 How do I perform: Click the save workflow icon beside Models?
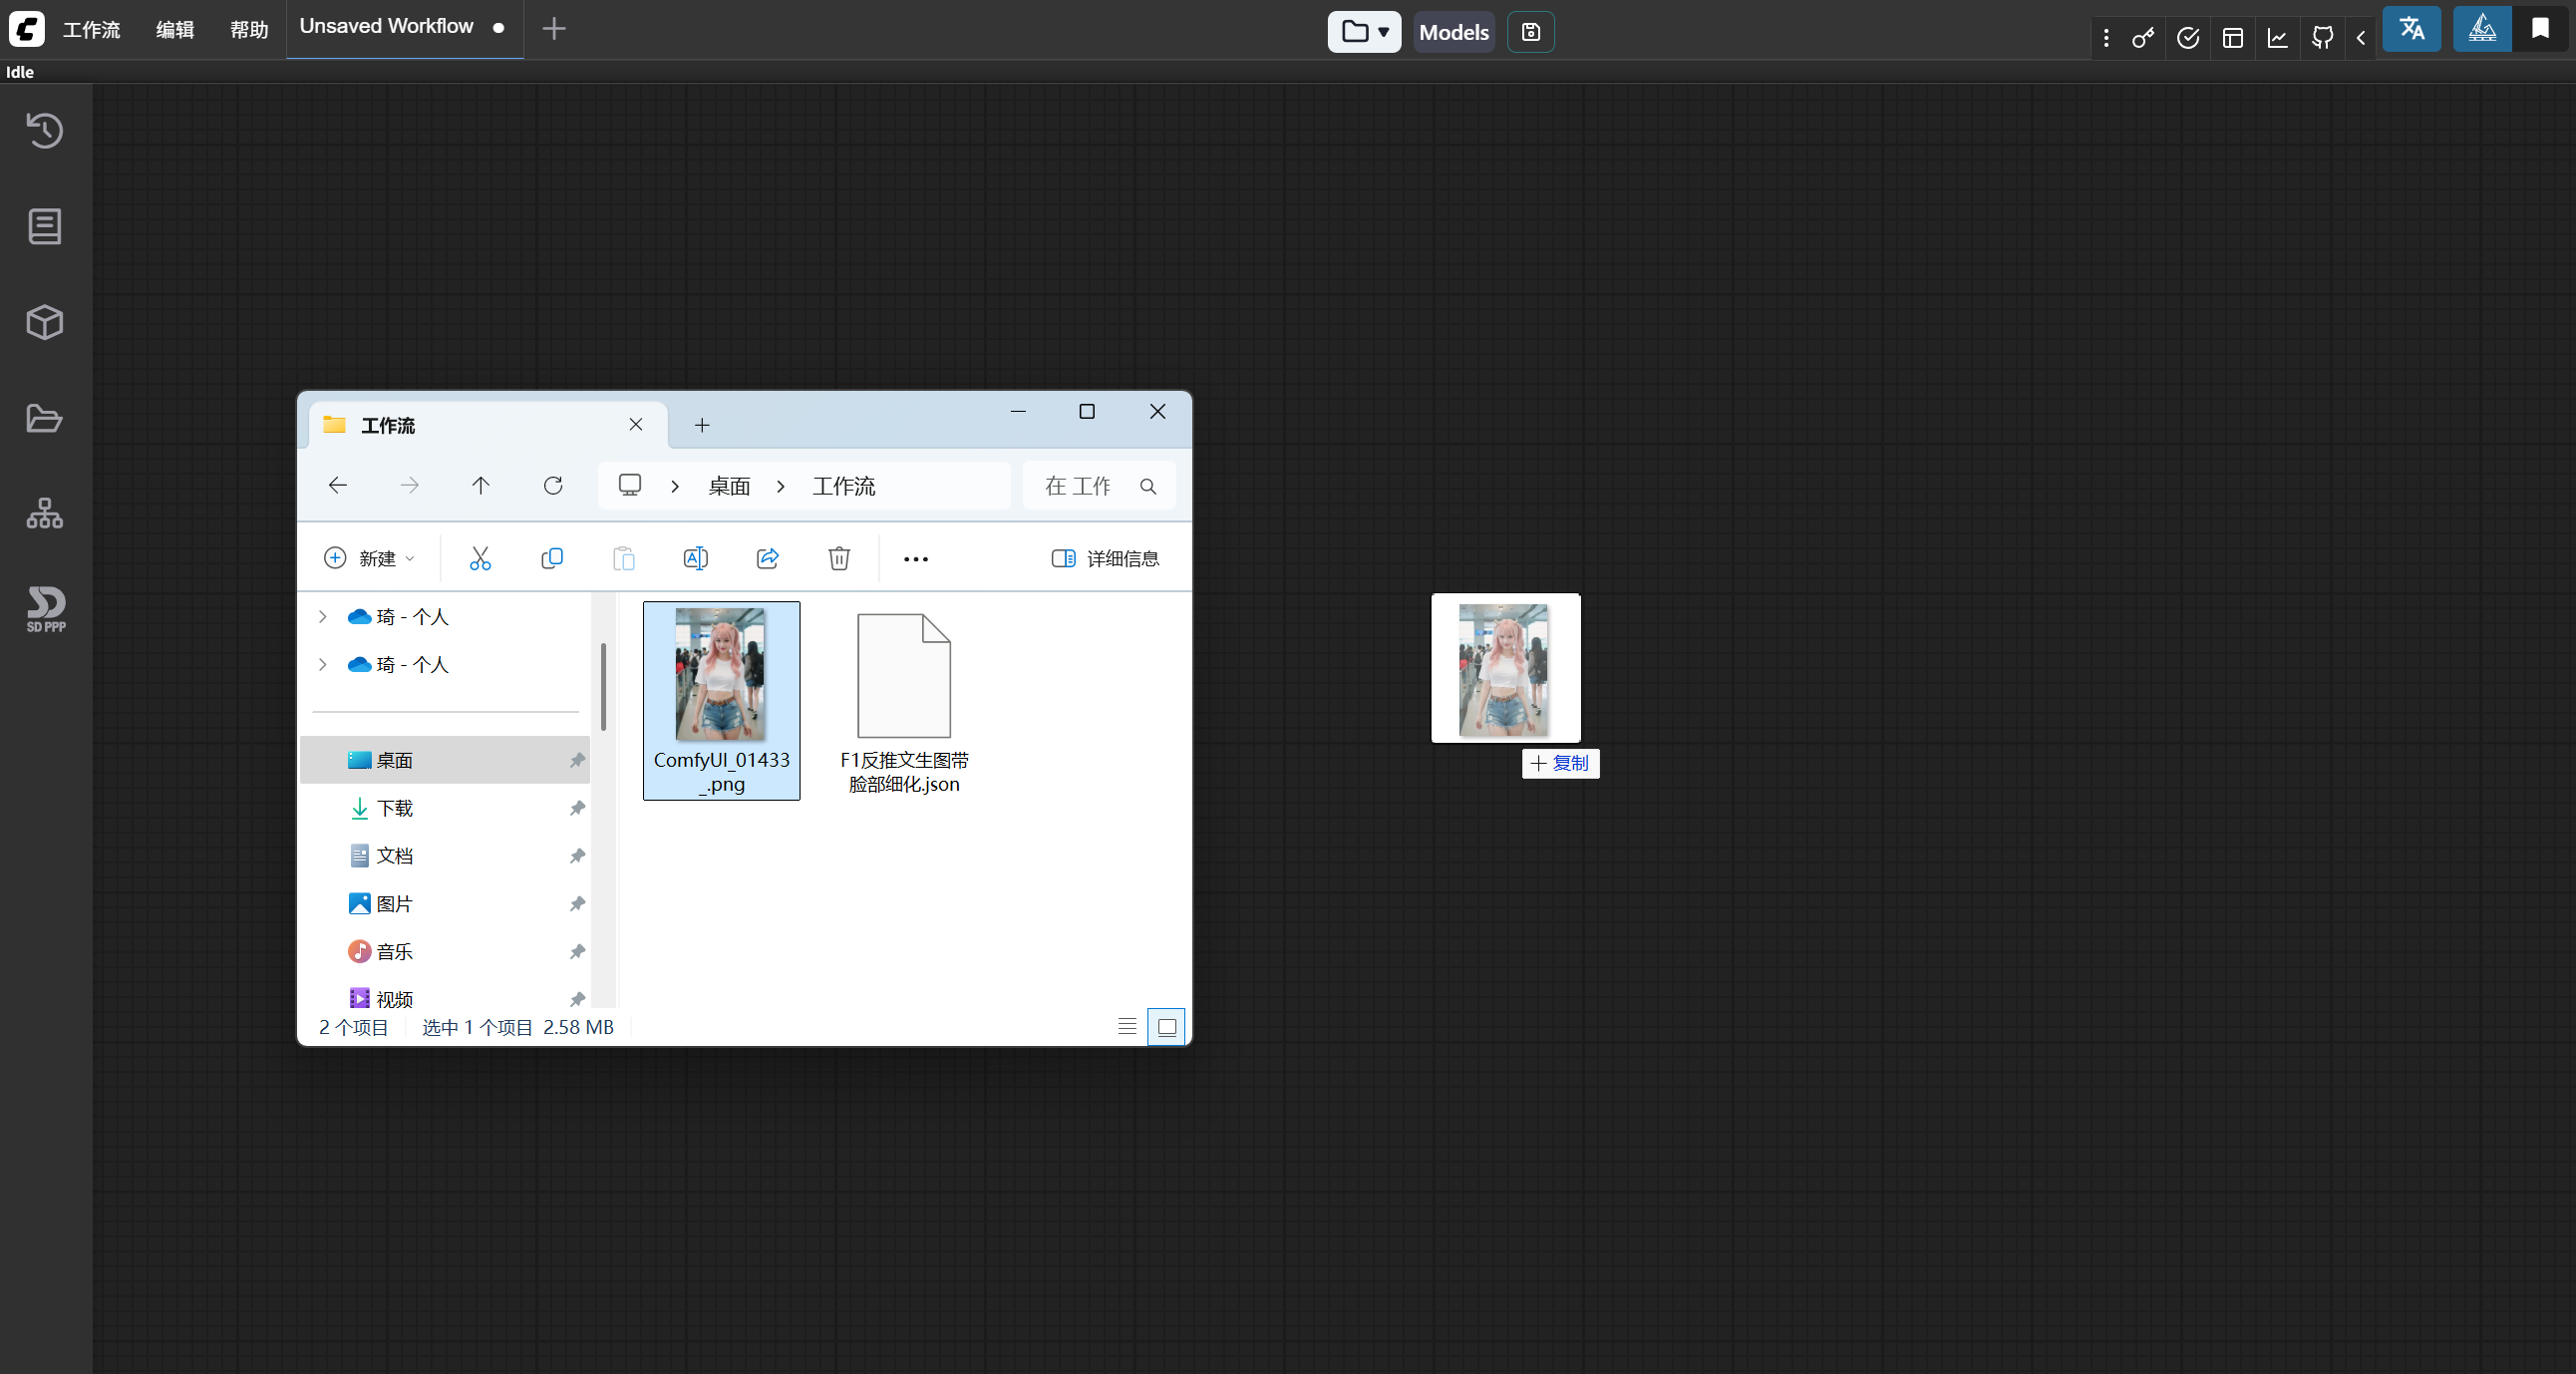1530,32
